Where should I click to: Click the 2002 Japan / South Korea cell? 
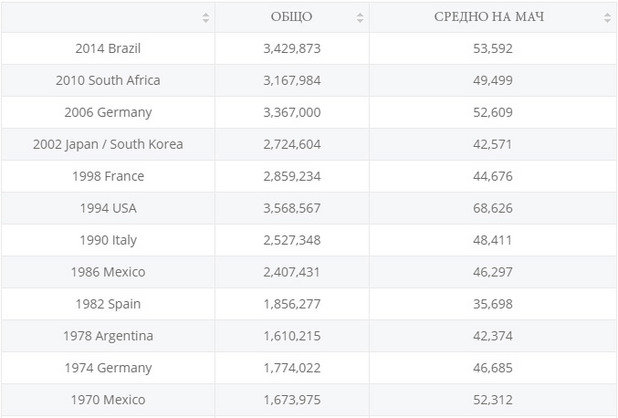(108, 144)
